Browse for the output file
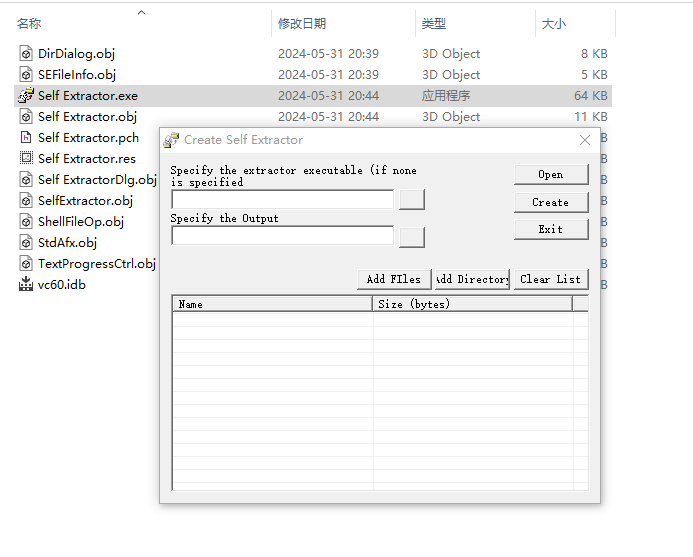This screenshot has height=557, width=693. (412, 237)
